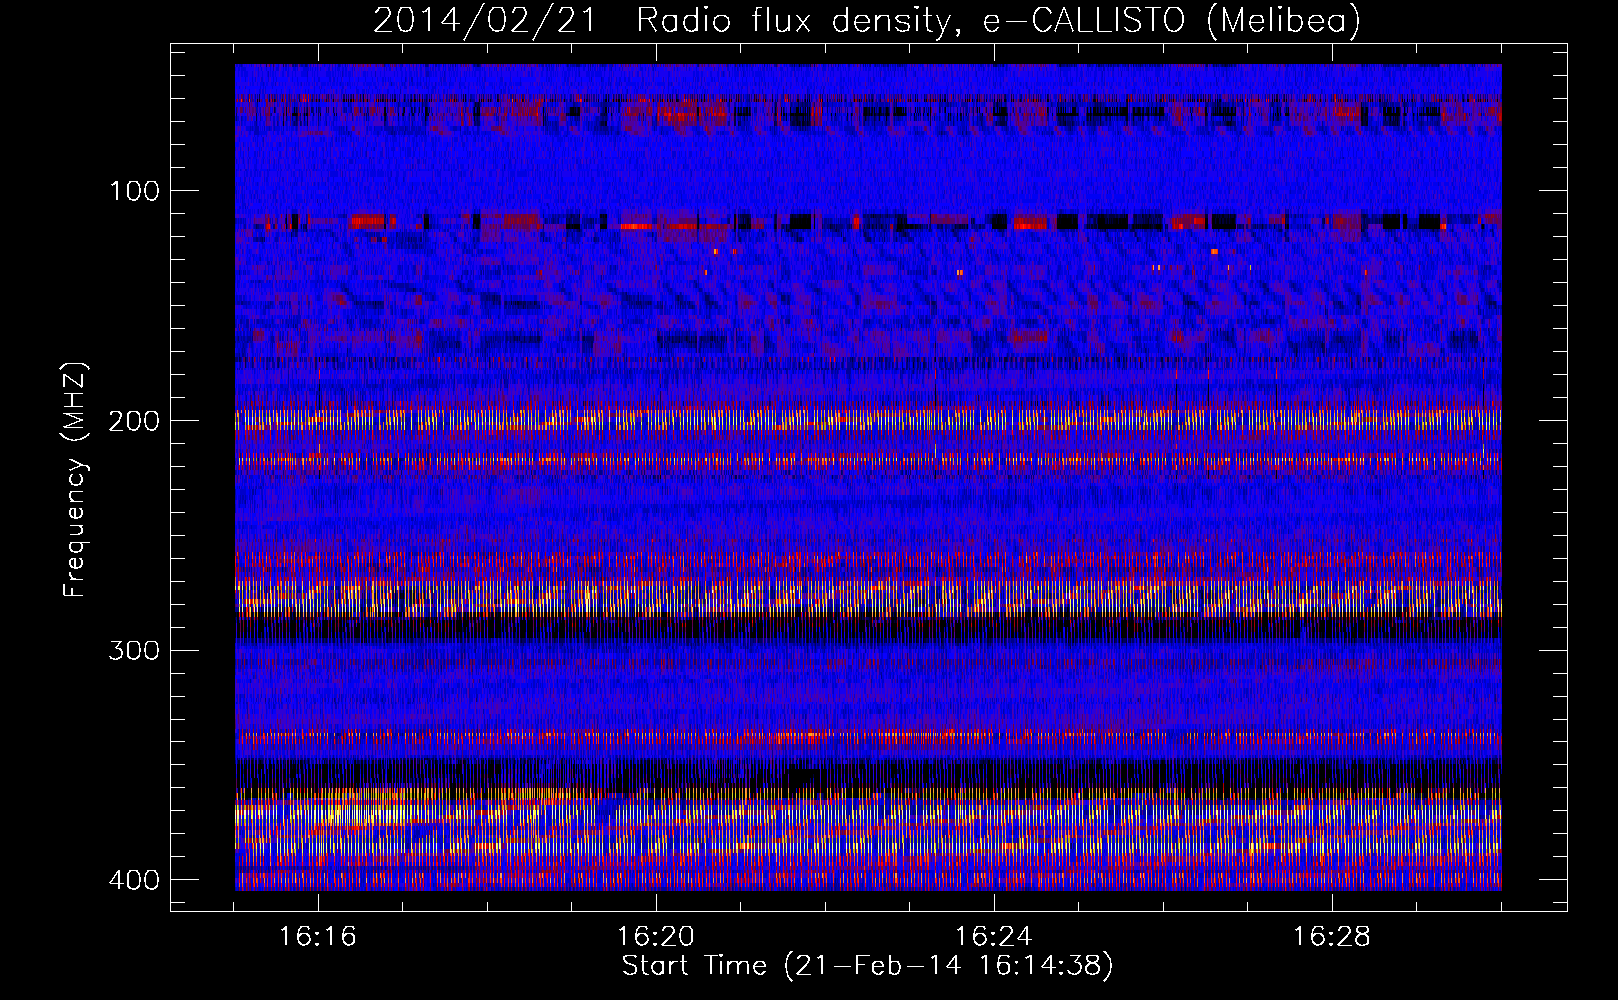Click the 'Start Time (21-Feb-14 16:14:38)' axis label
The image size is (1618, 1000).
pyautogui.click(x=867, y=966)
